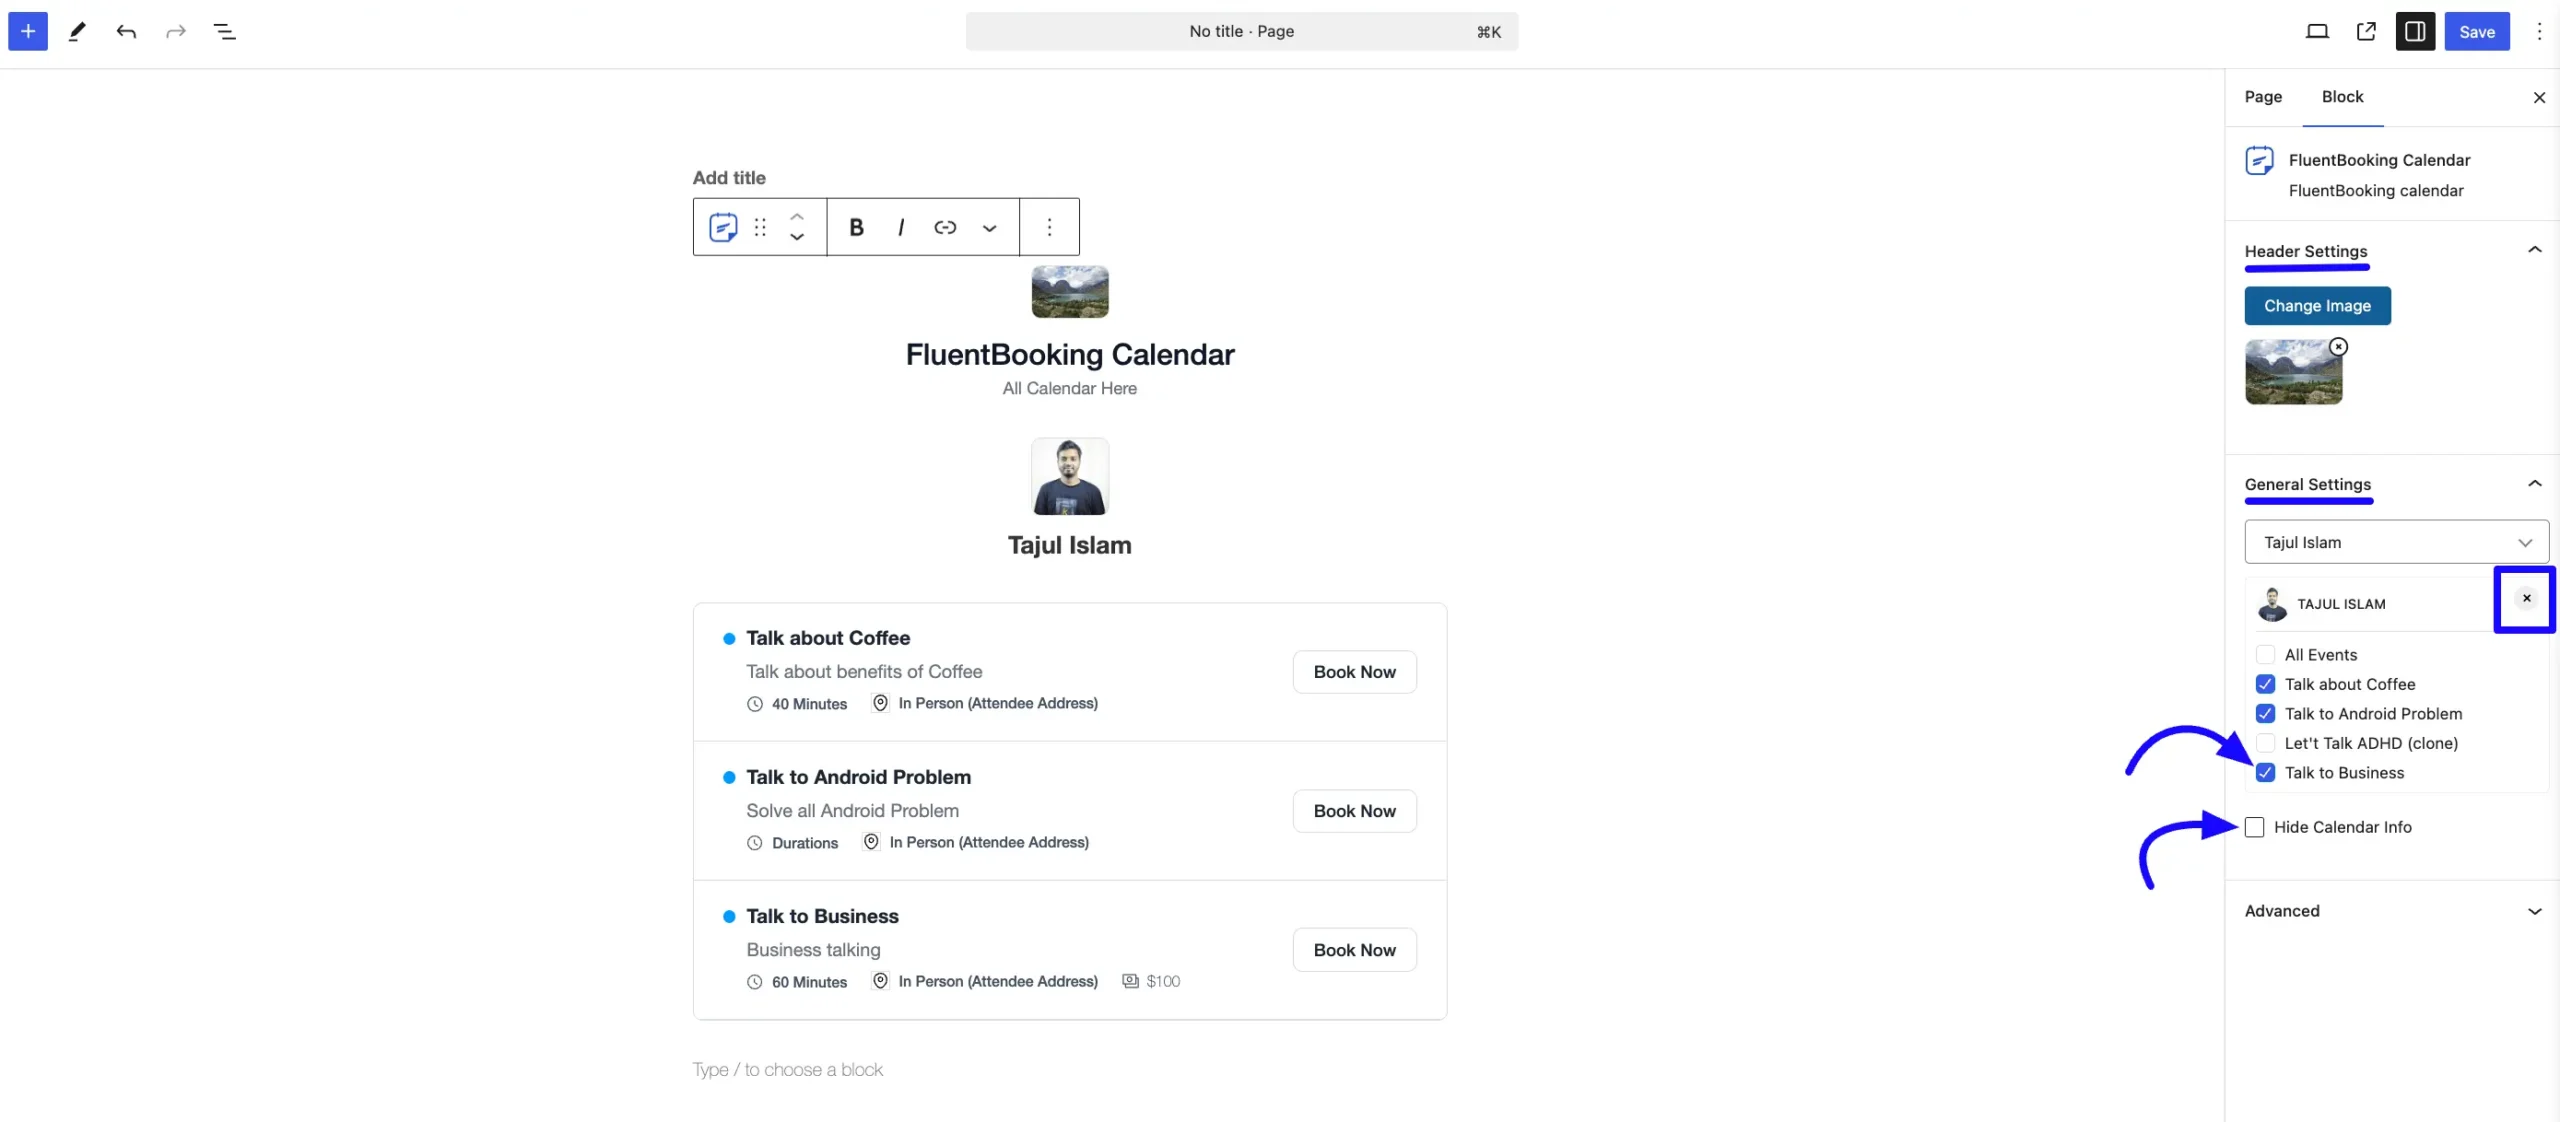Enable the All Events checkbox
Image resolution: width=2560 pixels, height=1122 pixels.
click(x=2266, y=655)
